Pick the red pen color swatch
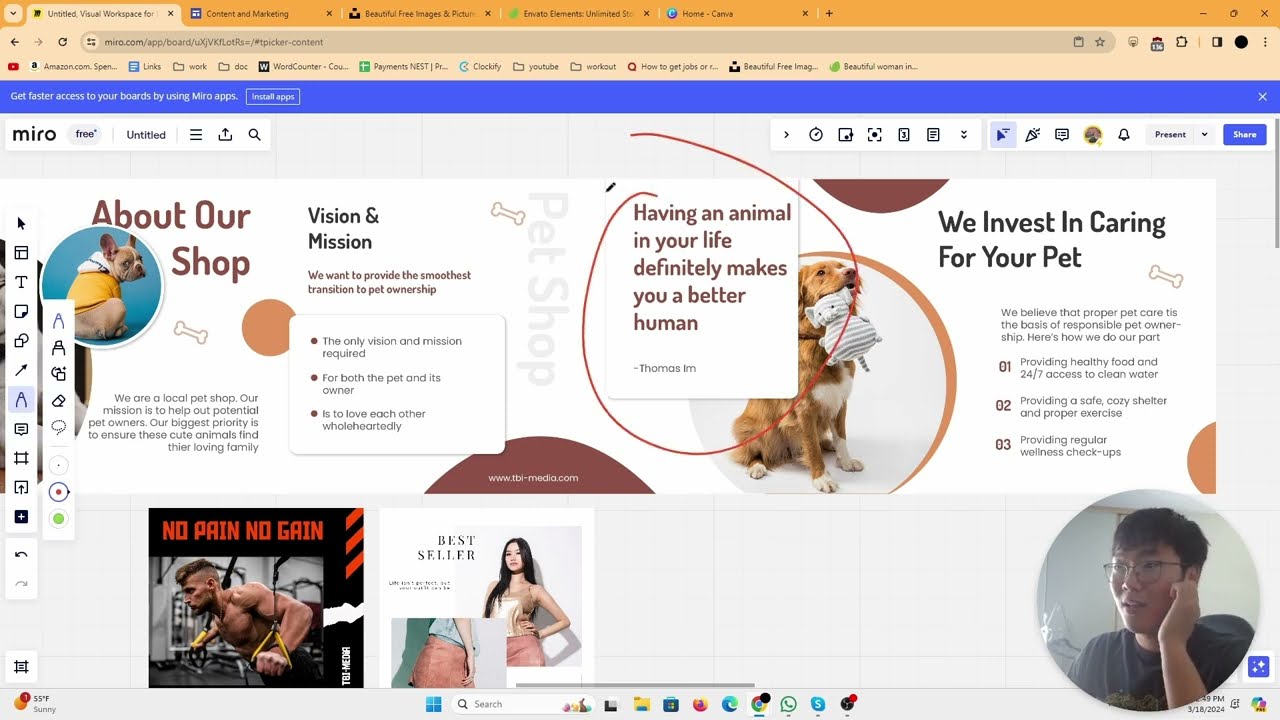The height and width of the screenshot is (720, 1280). point(58,492)
